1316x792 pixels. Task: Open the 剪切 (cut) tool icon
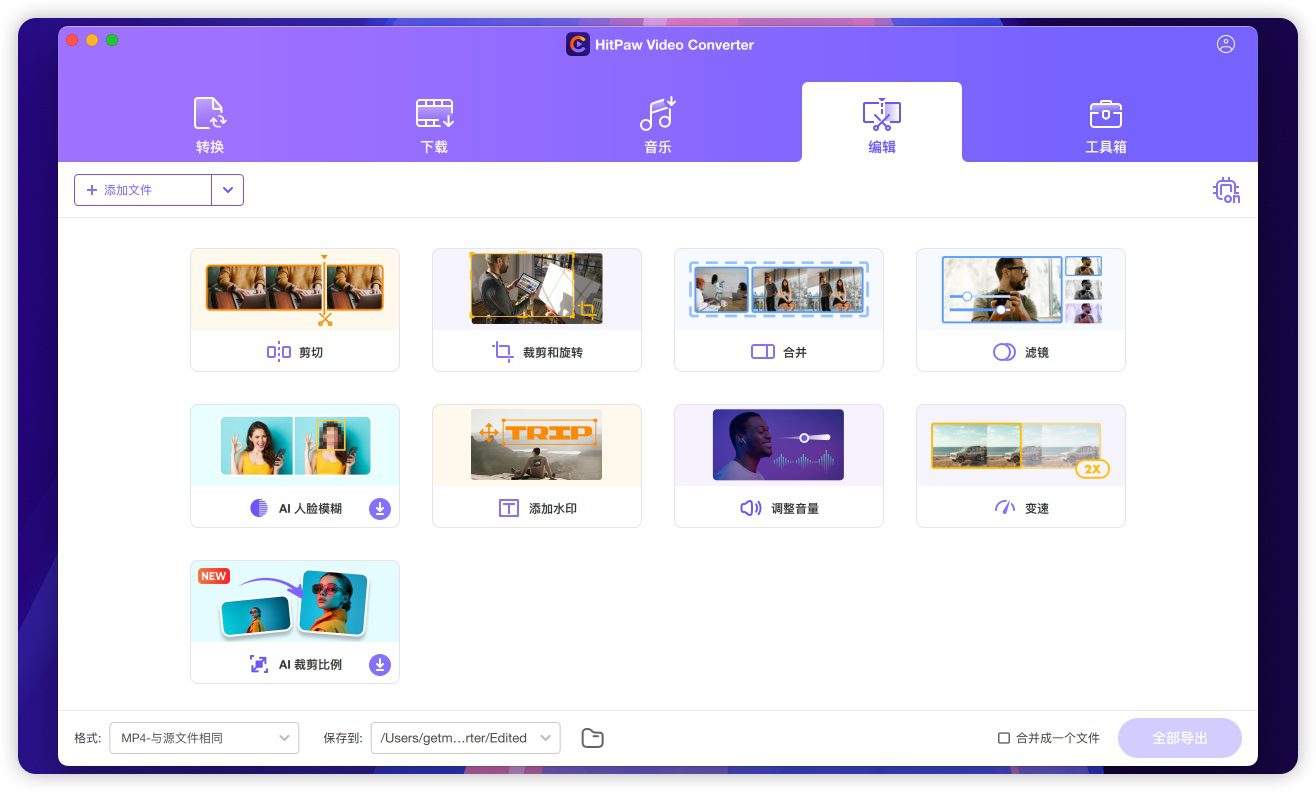click(279, 352)
